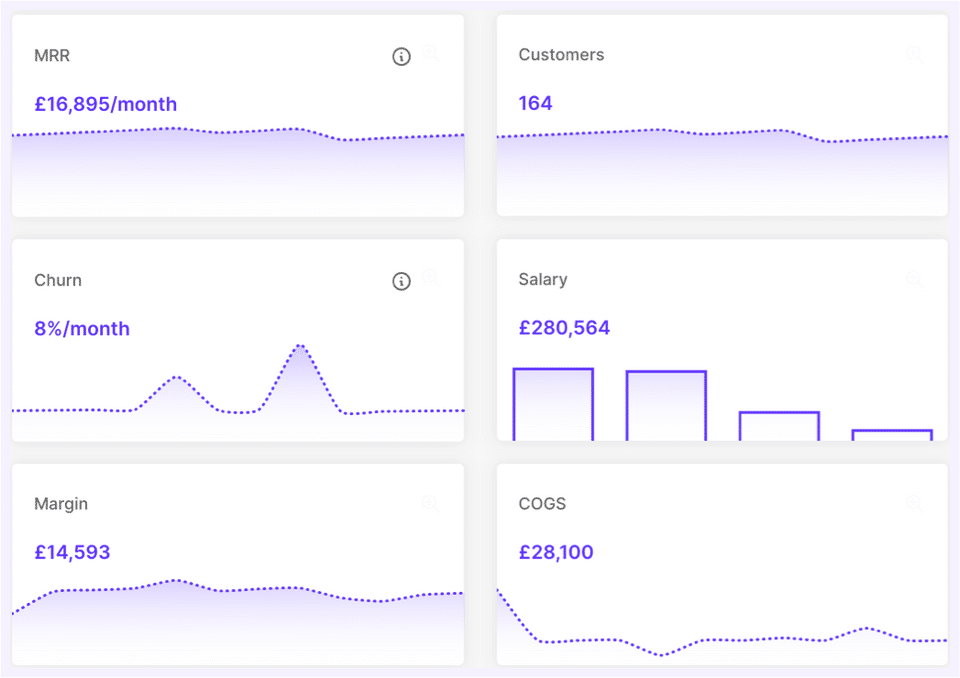Click the third bar in the Salary chart
Viewport: 960px width, 678px height.
(x=779, y=426)
